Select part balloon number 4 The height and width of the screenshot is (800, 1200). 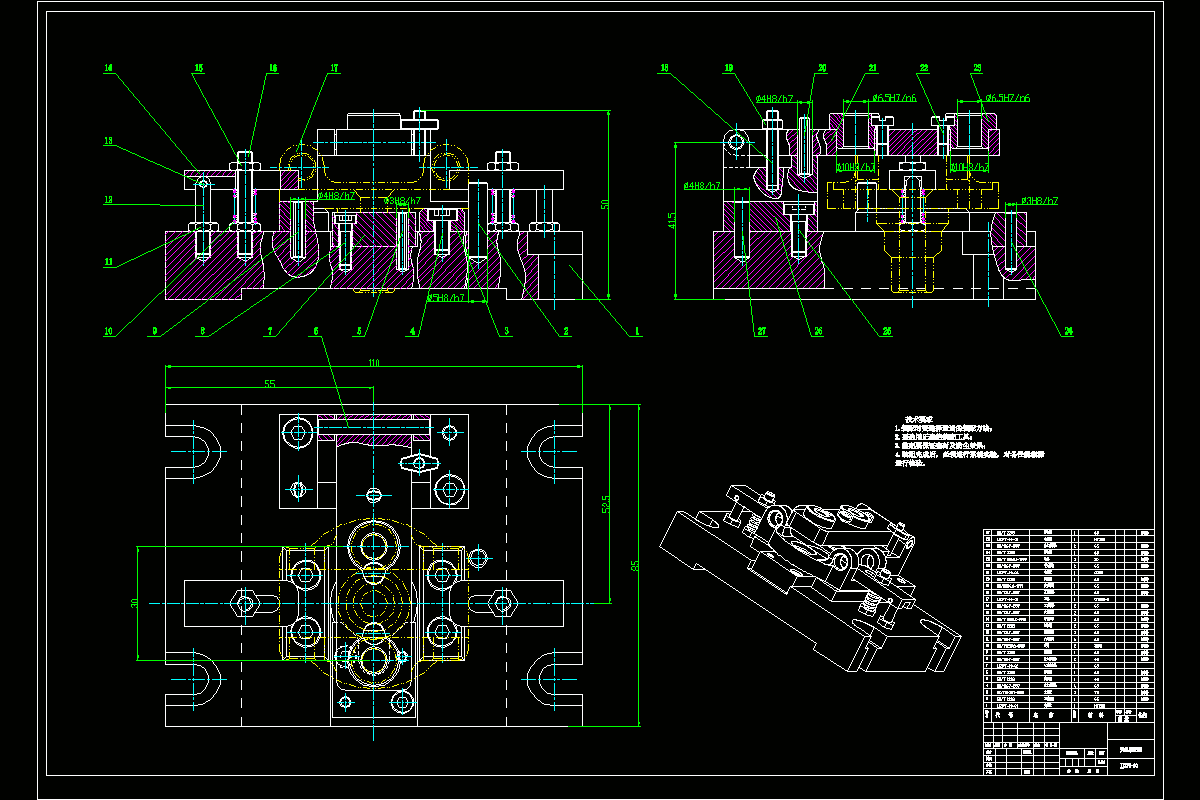(x=412, y=332)
